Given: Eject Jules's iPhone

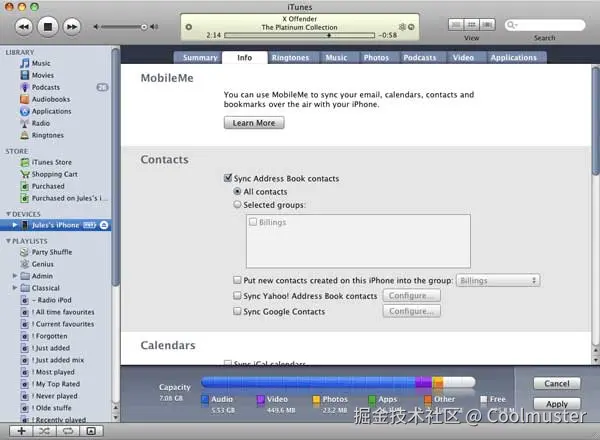Looking at the screenshot, I should click(104, 225).
